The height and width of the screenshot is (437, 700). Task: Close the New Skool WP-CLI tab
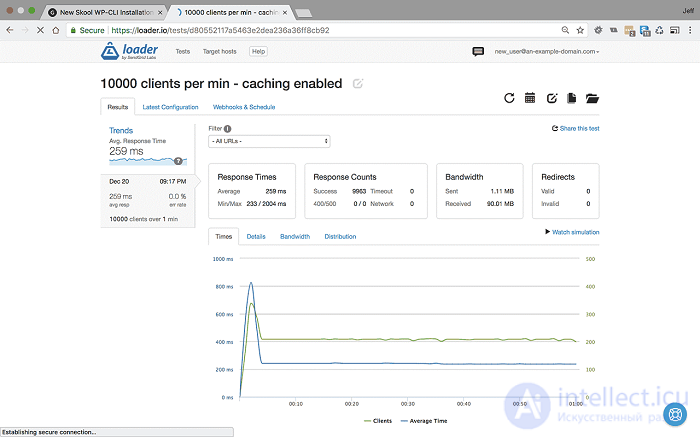160,12
